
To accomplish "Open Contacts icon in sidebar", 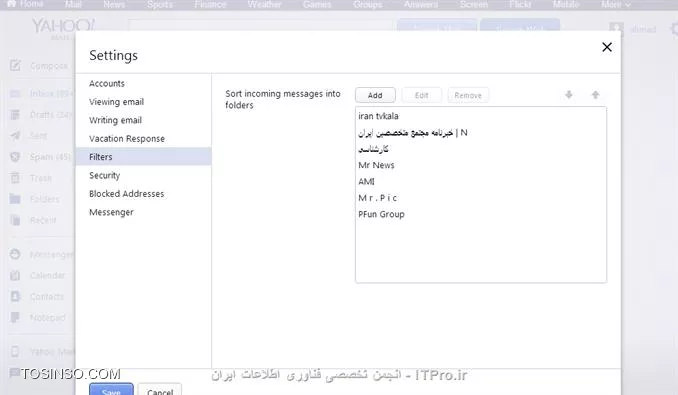I will click(15, 296).
